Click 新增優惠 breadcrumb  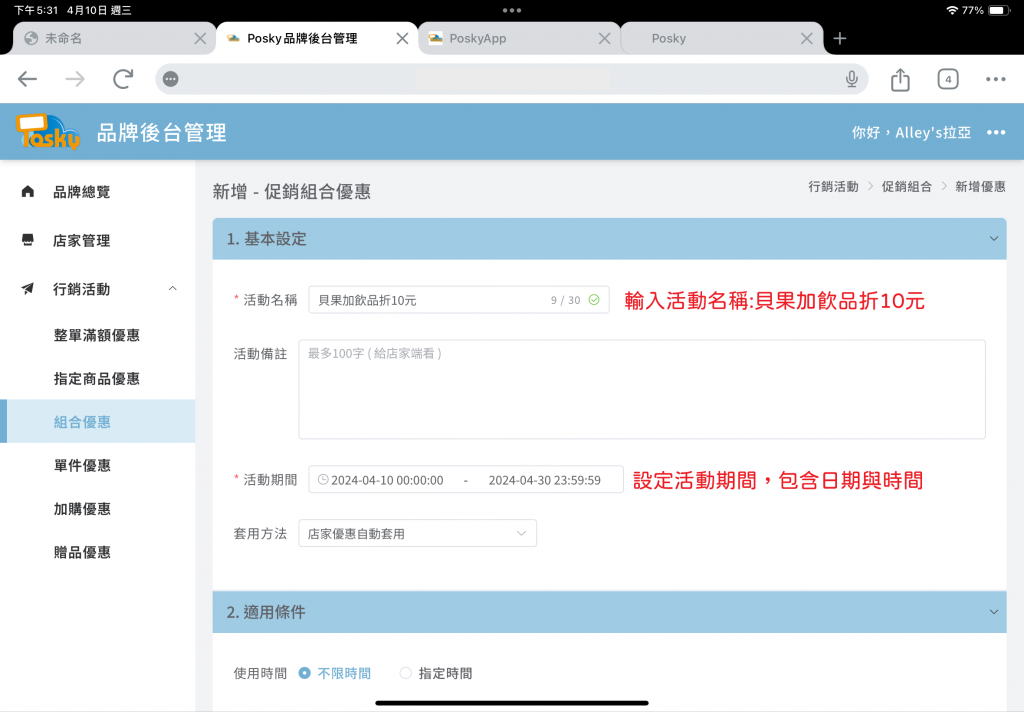(x=980, y=187)
